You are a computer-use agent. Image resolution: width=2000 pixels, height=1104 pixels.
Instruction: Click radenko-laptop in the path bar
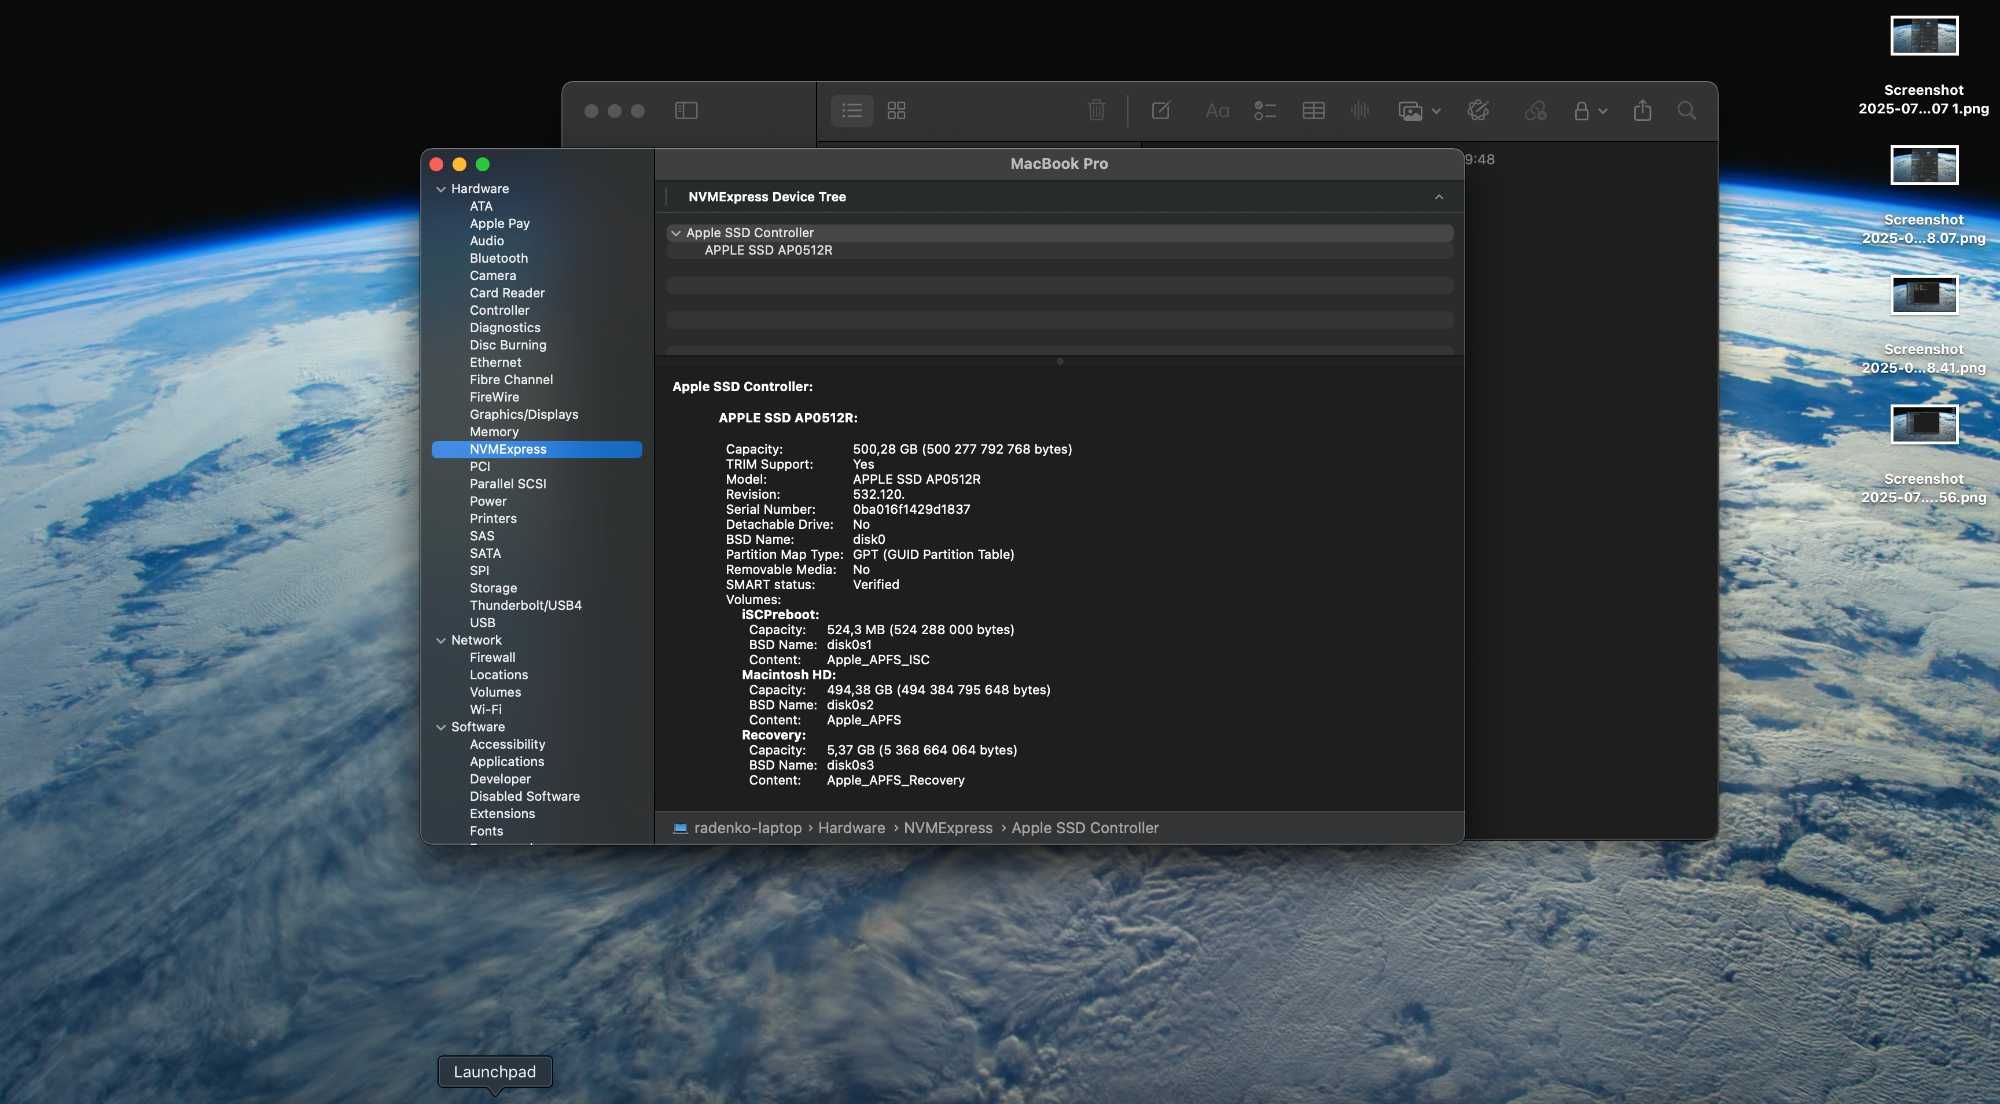click(x=748, y=829)
